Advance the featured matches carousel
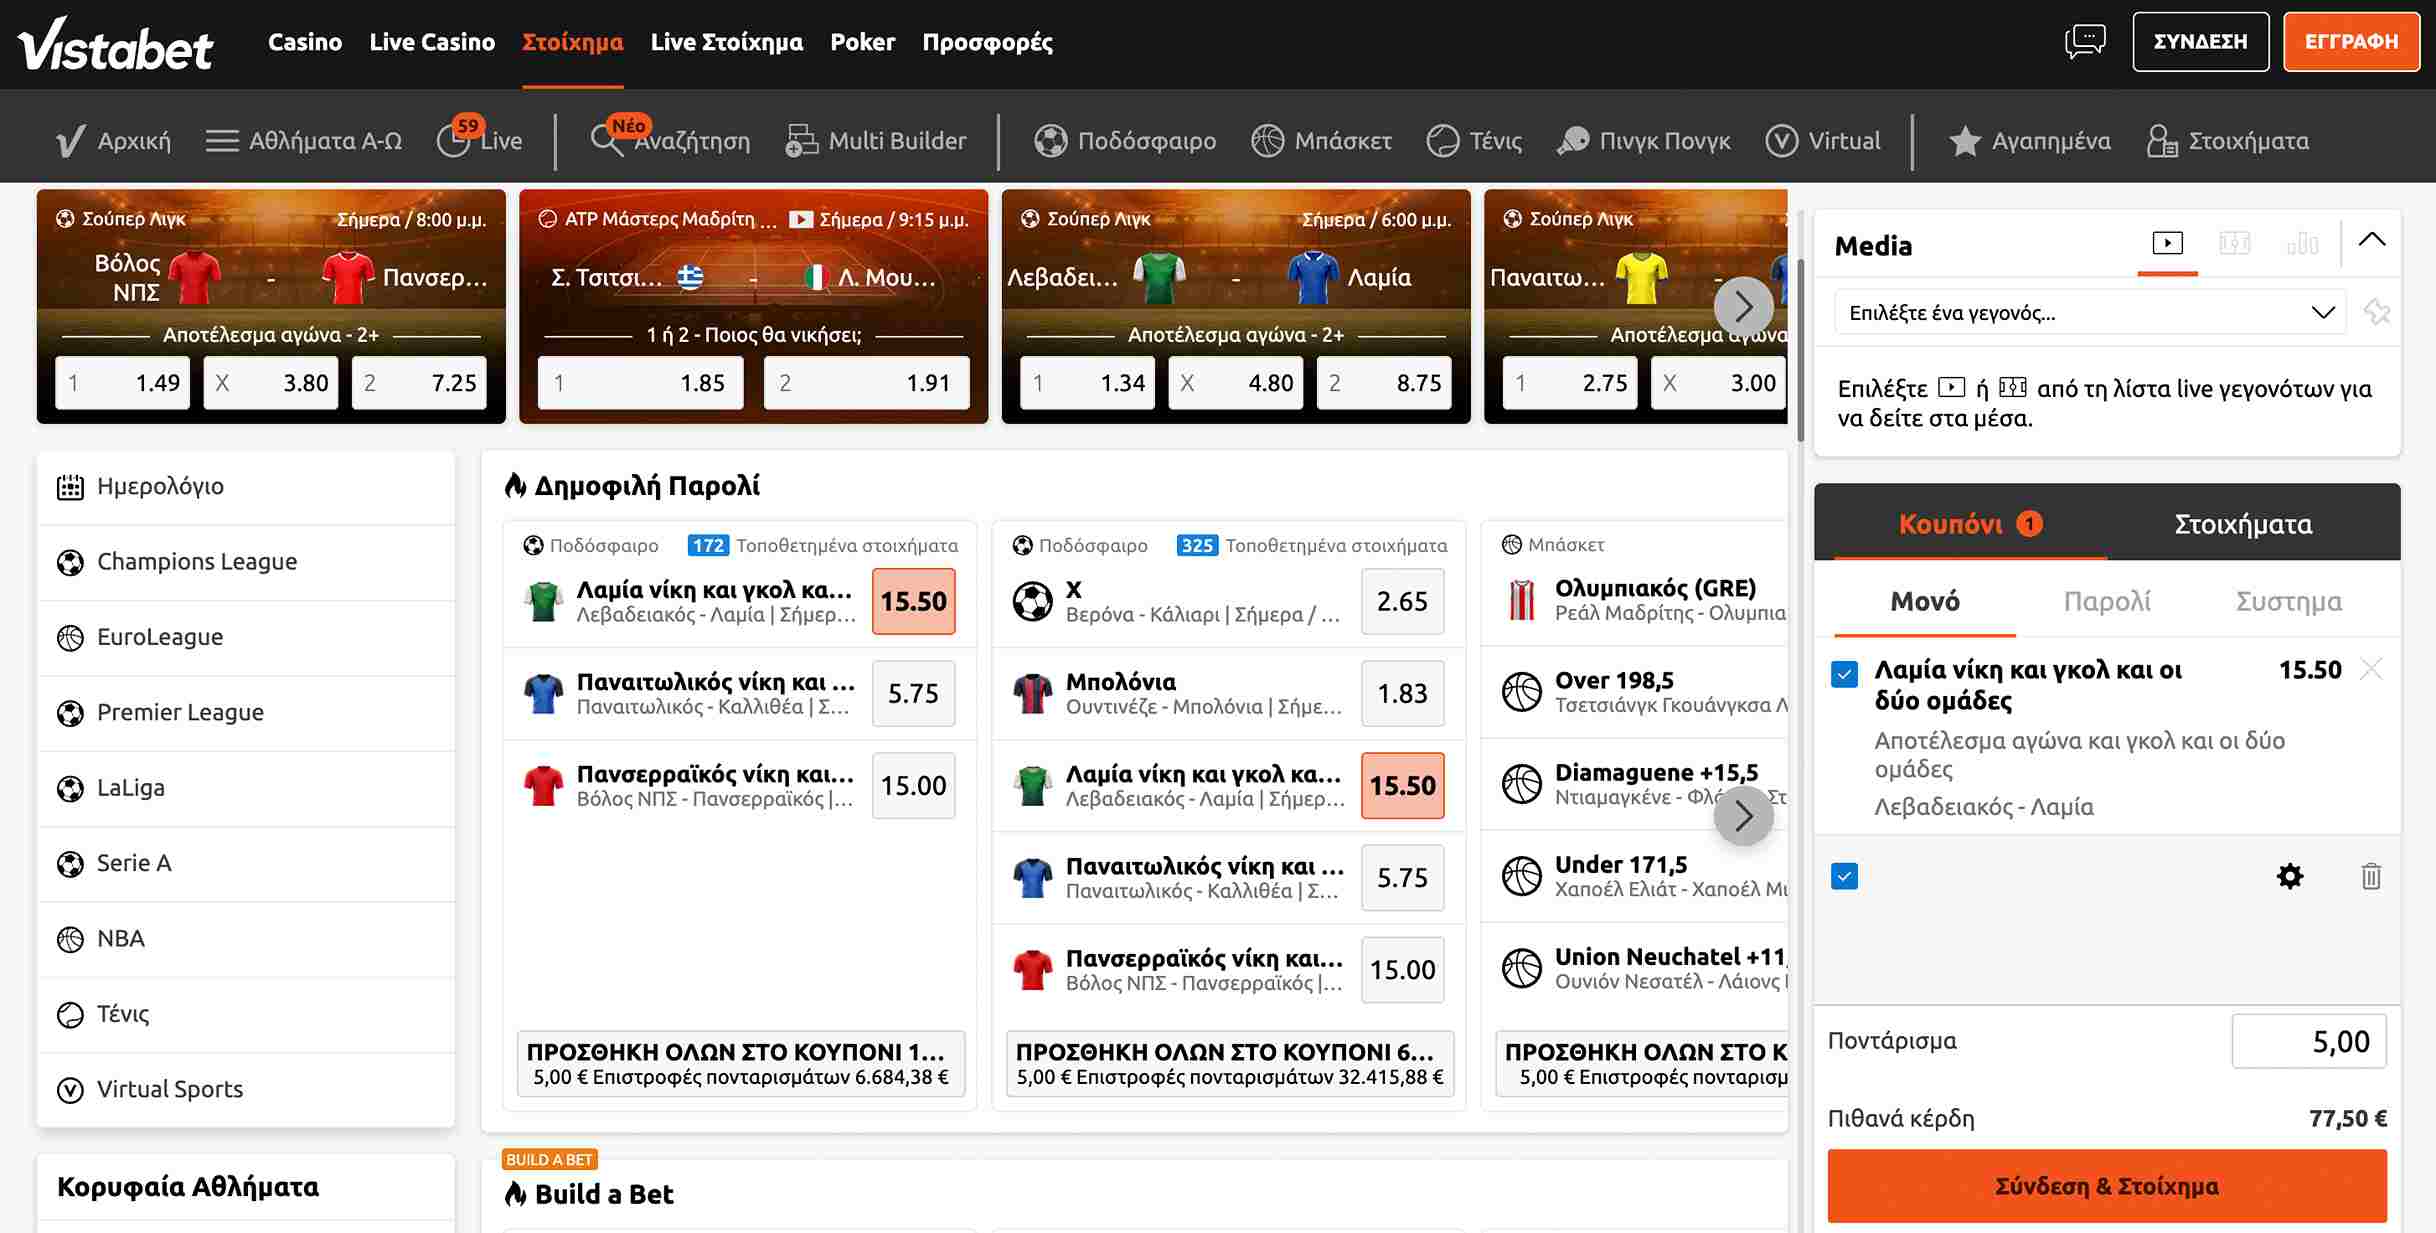 pyautogui.click(x=1743, y=306)
